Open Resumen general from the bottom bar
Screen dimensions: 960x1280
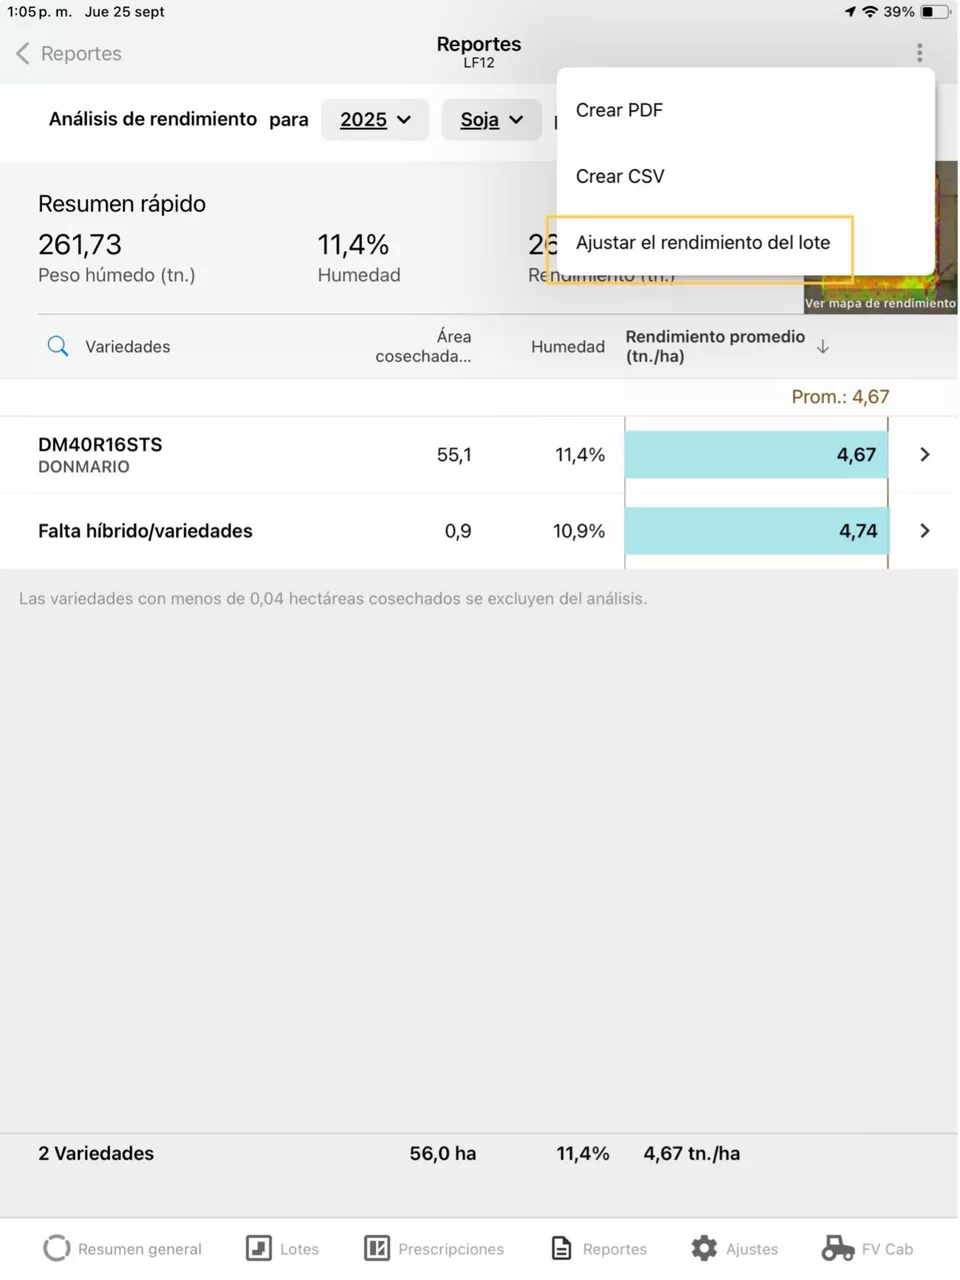click(57, 1248)
